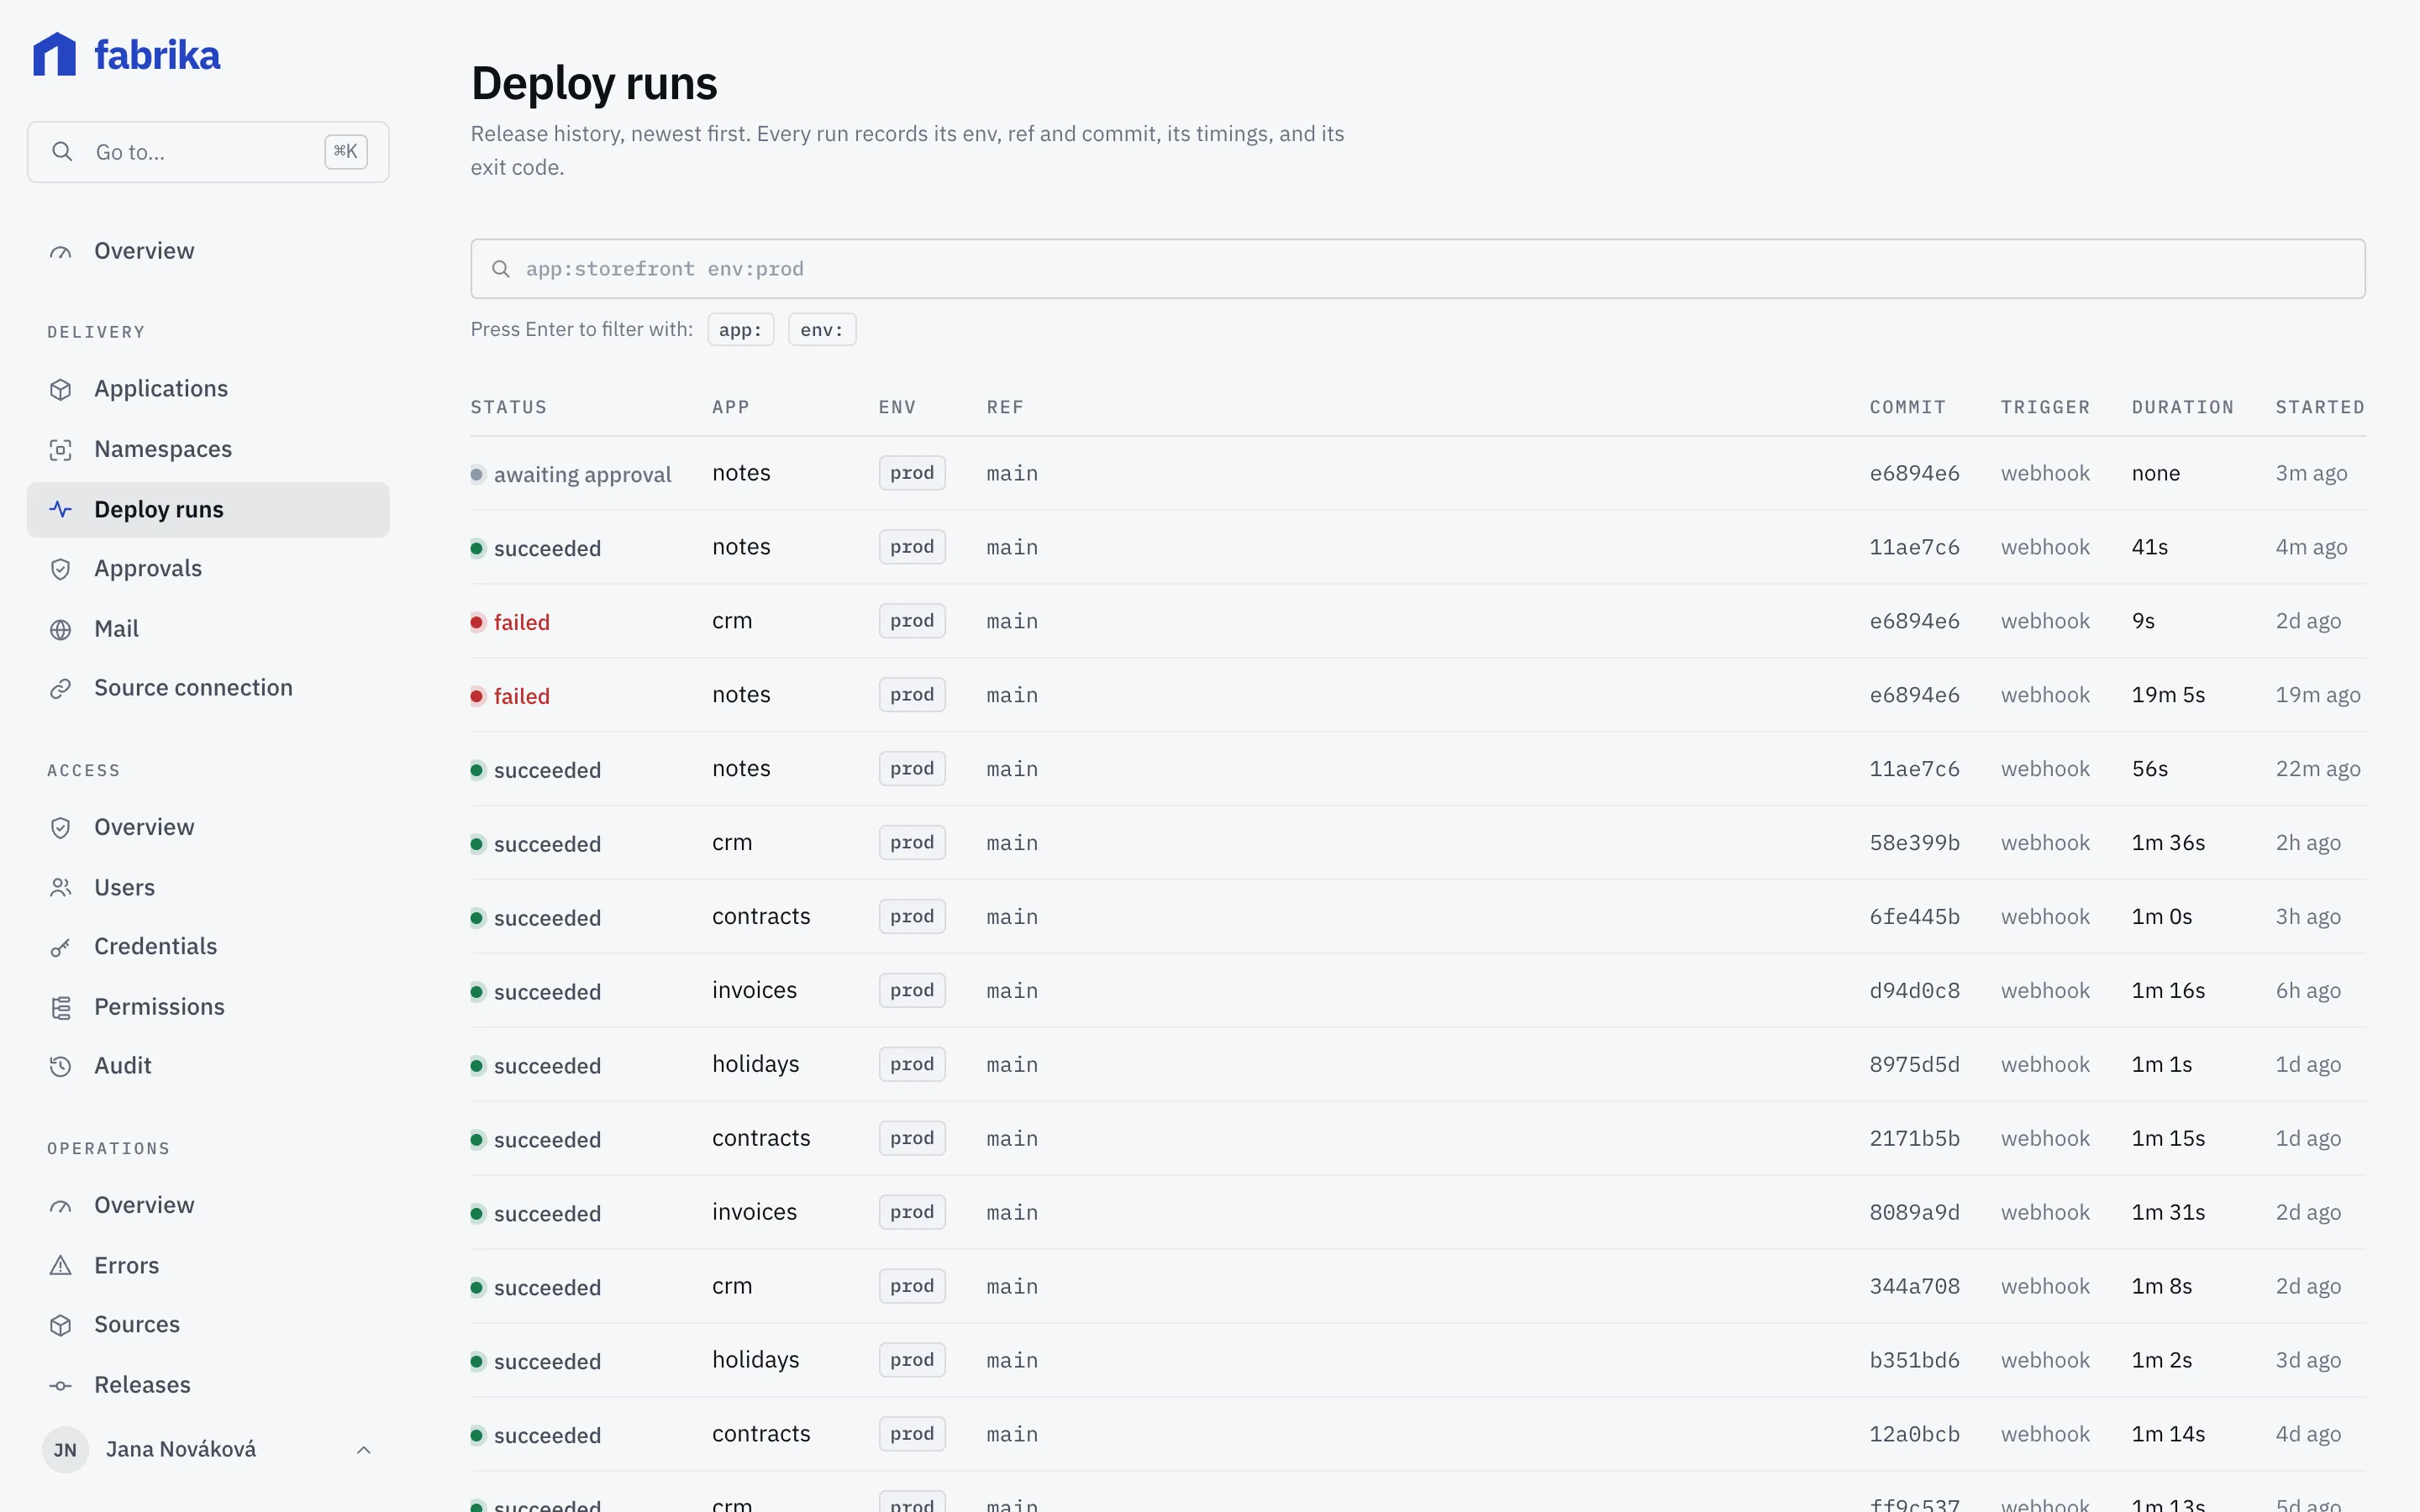Click the top Overview gauge icon
The image size is (2420, 1512).
(61, 252)
